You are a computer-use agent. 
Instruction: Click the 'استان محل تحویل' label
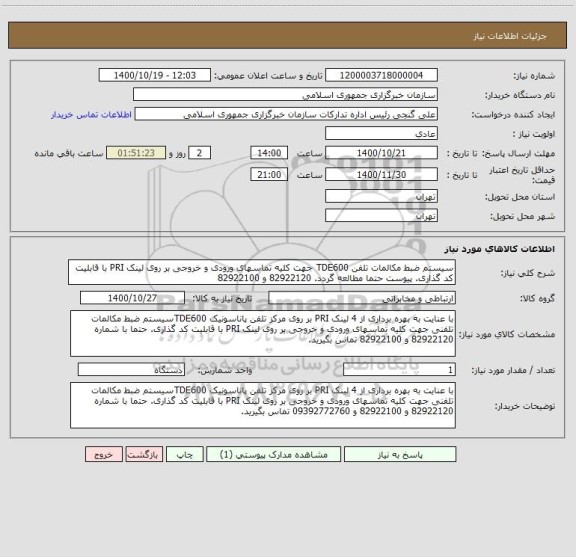(x=520, y=197)
